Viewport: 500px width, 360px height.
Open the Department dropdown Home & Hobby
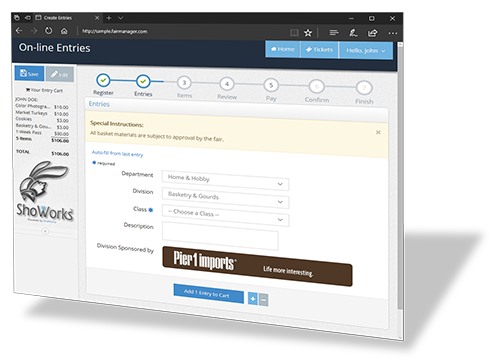pyautogui.click(x=225, y=180)
